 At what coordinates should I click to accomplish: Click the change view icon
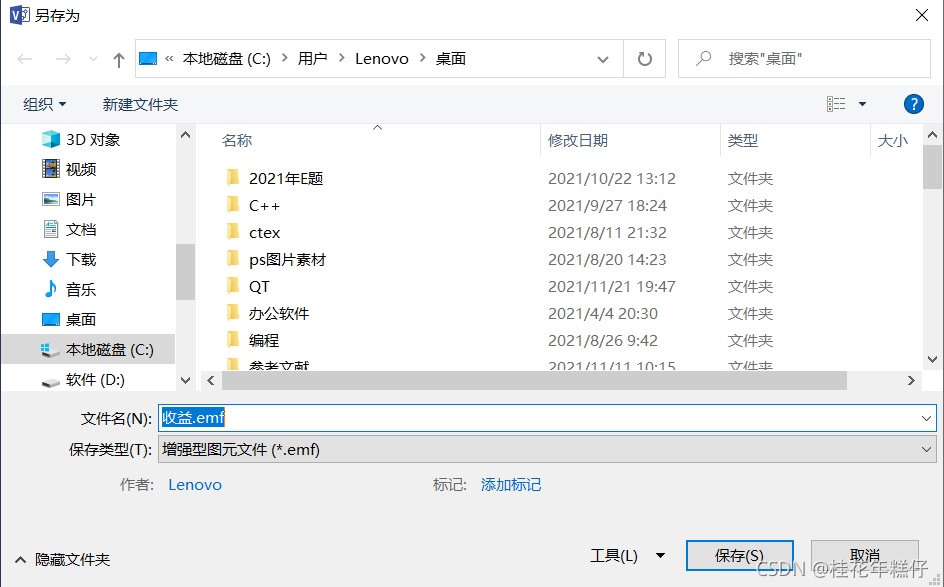pyautogui.click(x=836, y=104)
